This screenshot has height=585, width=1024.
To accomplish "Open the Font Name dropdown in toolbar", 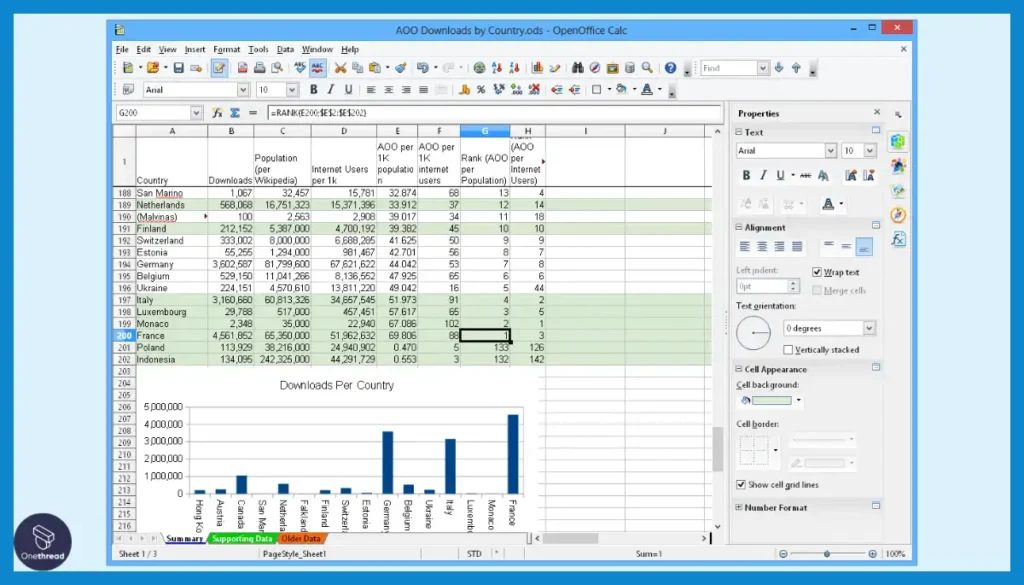I will tap(243, 90).
